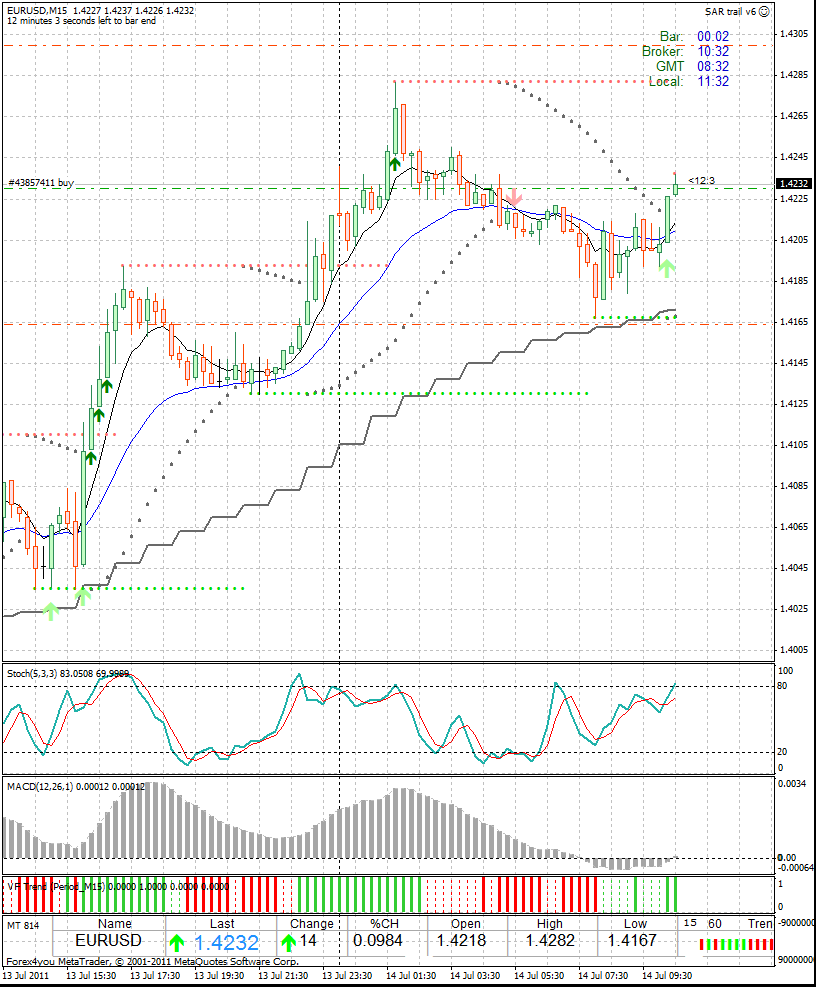Click the SAR trail v6 label
The width and height of the screenshot is (816, 987).
tap(730, 11)
